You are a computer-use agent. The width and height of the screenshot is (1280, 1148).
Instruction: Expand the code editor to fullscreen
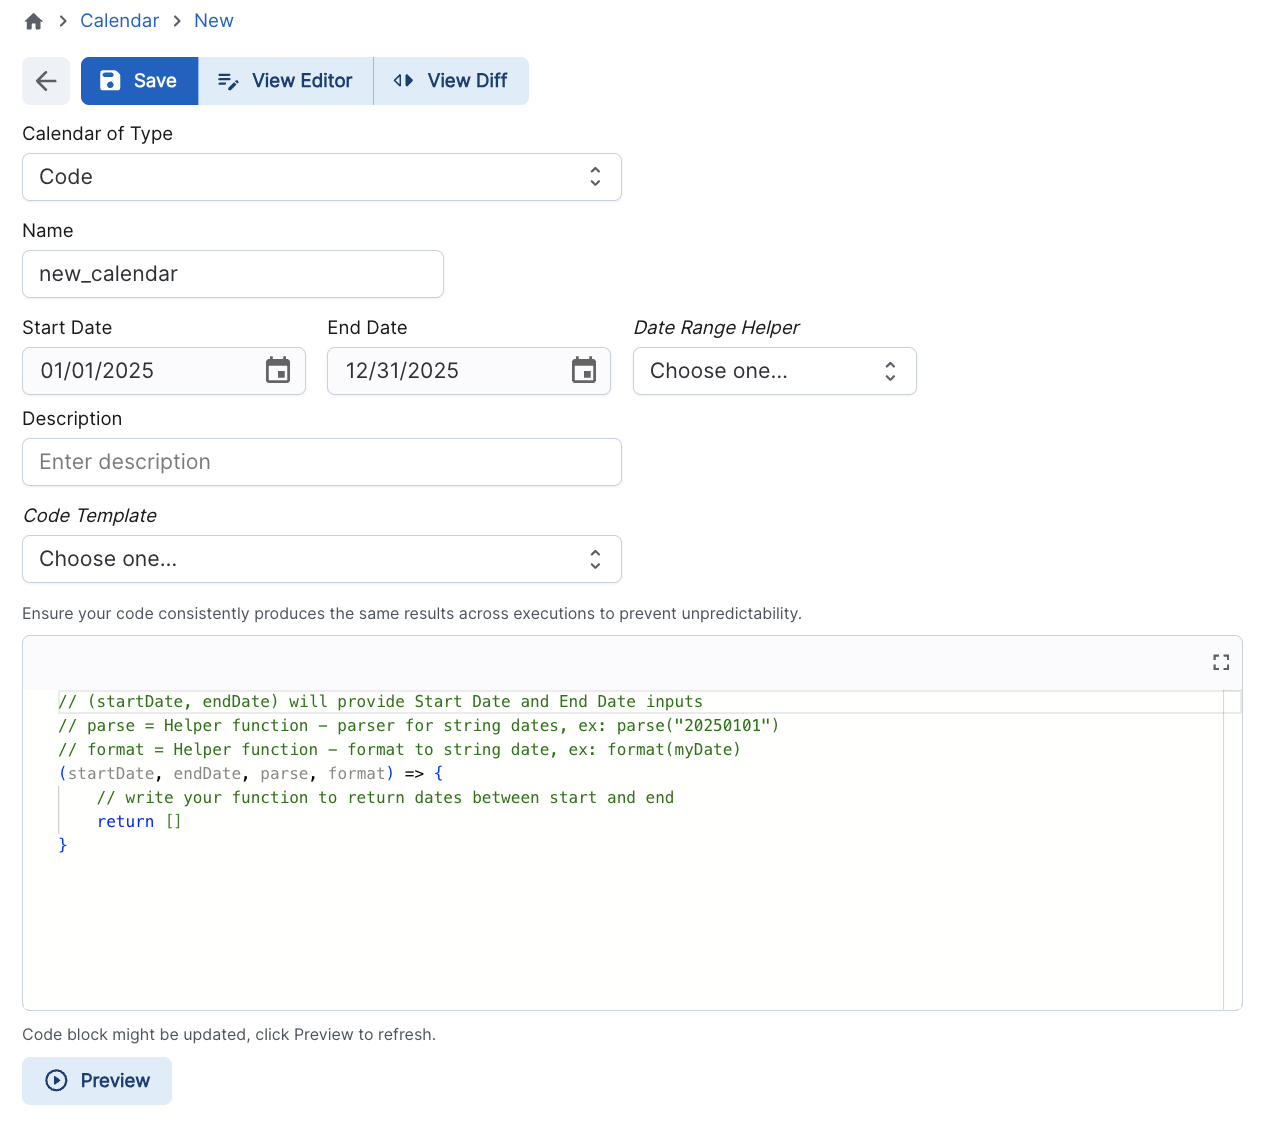pyautogui.click(x=1220, y=662)
